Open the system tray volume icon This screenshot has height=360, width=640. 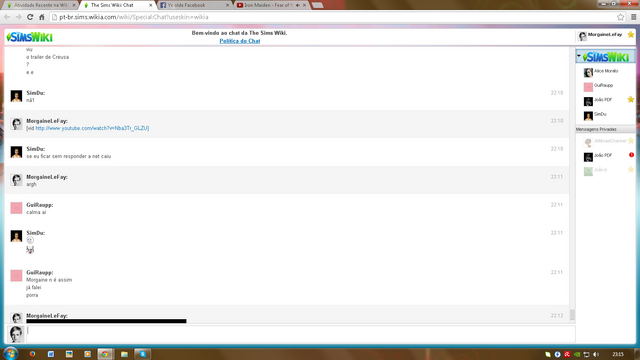pyautogui.click(x=596, y=354)
